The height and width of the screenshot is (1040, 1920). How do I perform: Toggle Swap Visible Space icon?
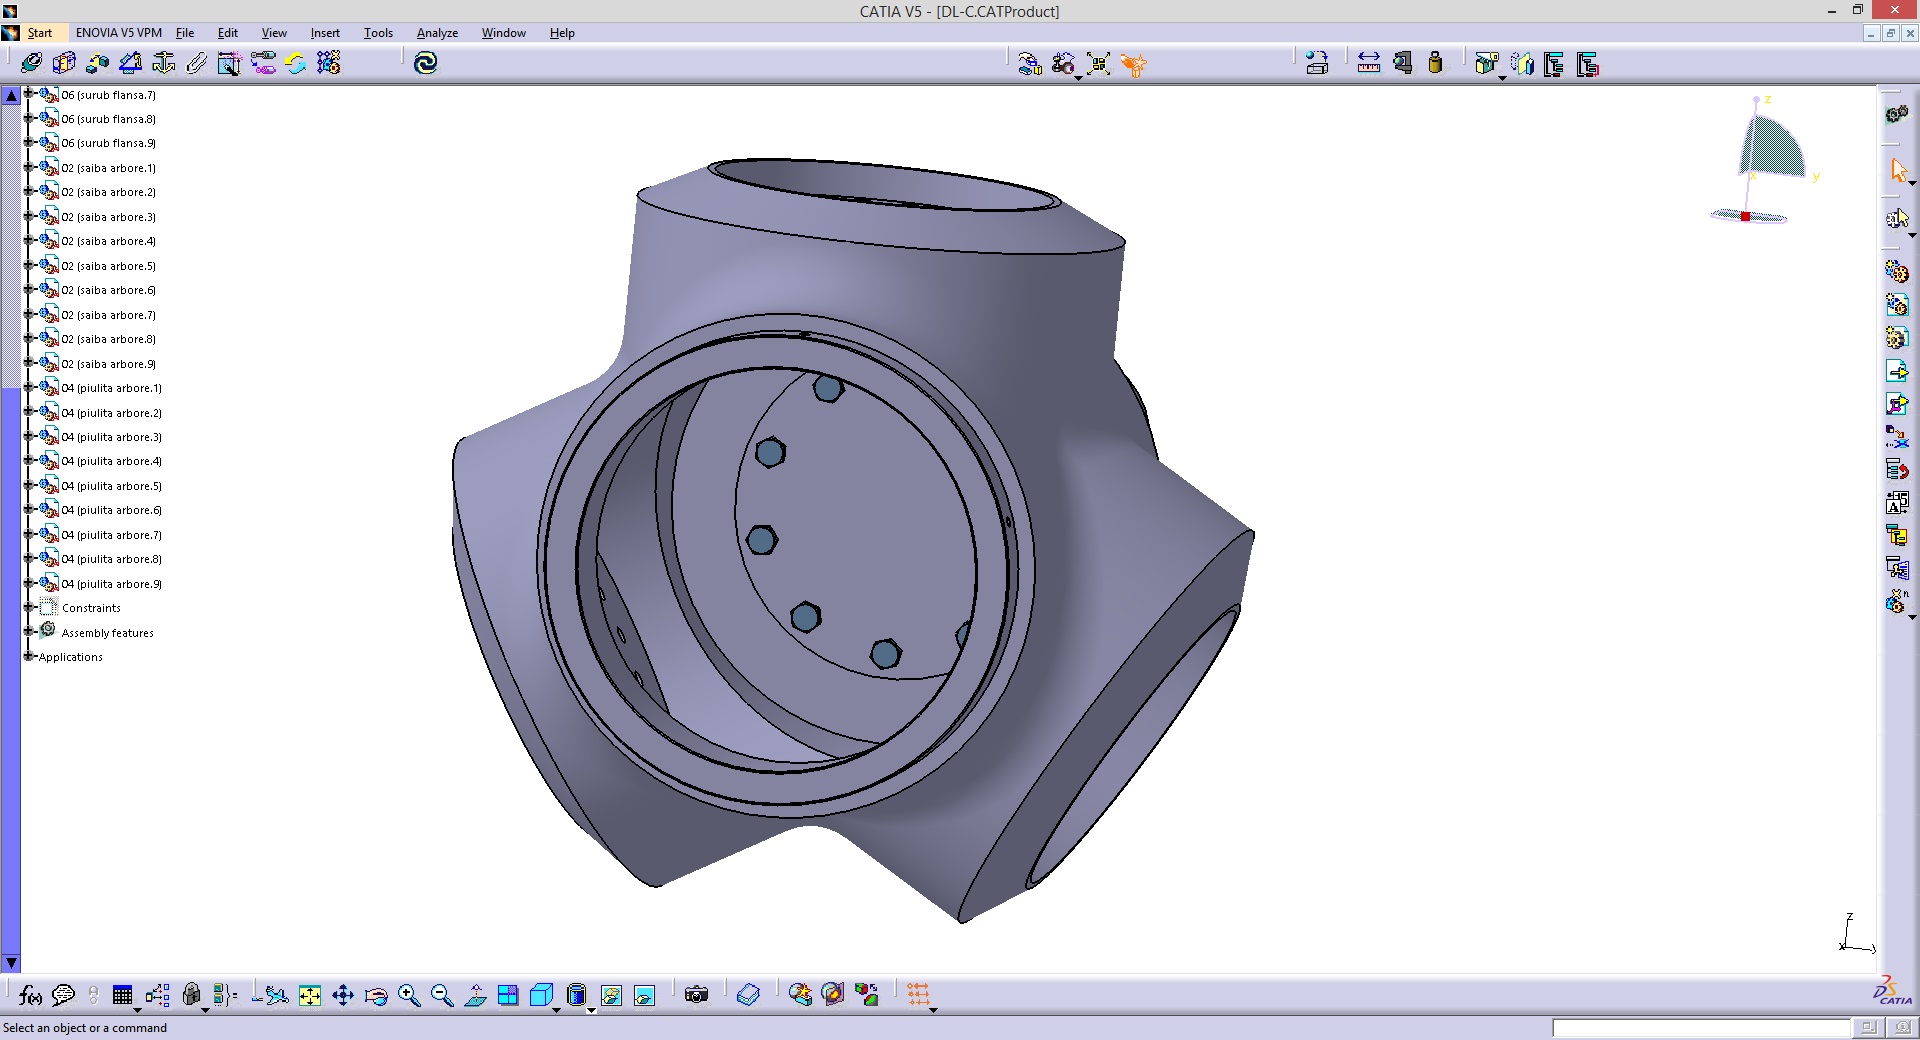coord(644,995)
